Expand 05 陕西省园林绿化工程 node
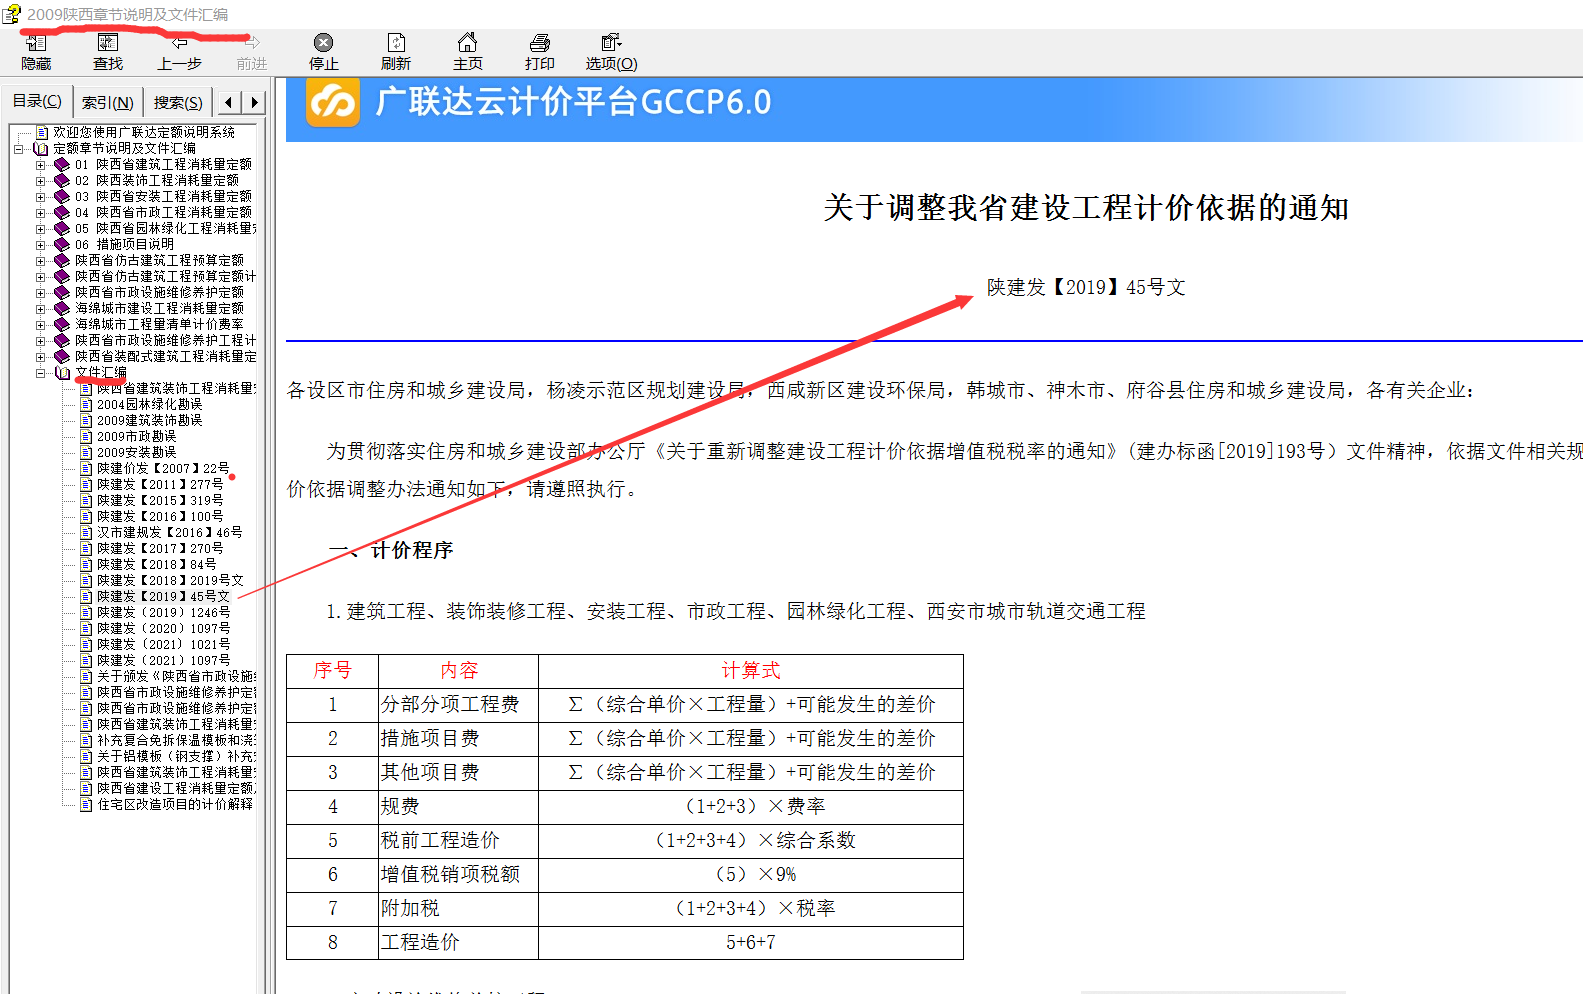The image size is (1583, 994). tap(41, 229)
